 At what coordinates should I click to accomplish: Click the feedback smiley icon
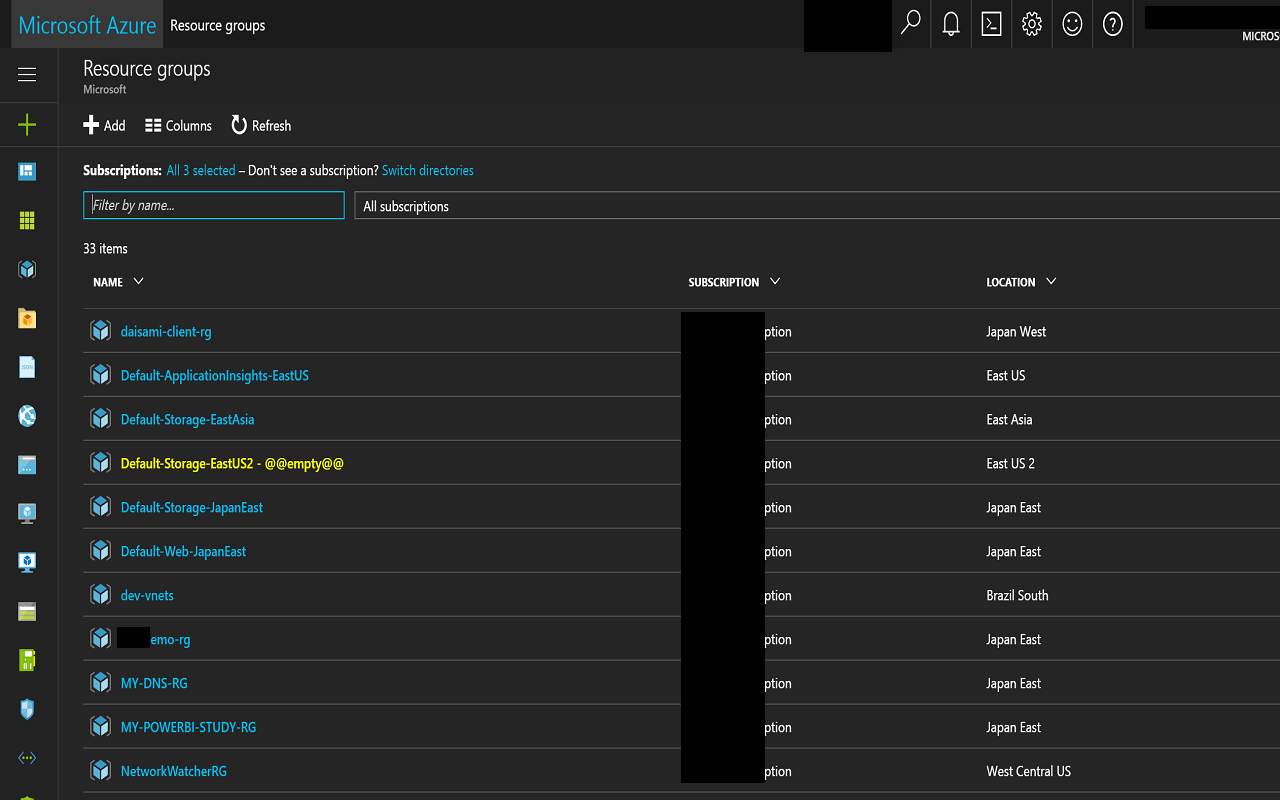click(x=1072, y=24)
